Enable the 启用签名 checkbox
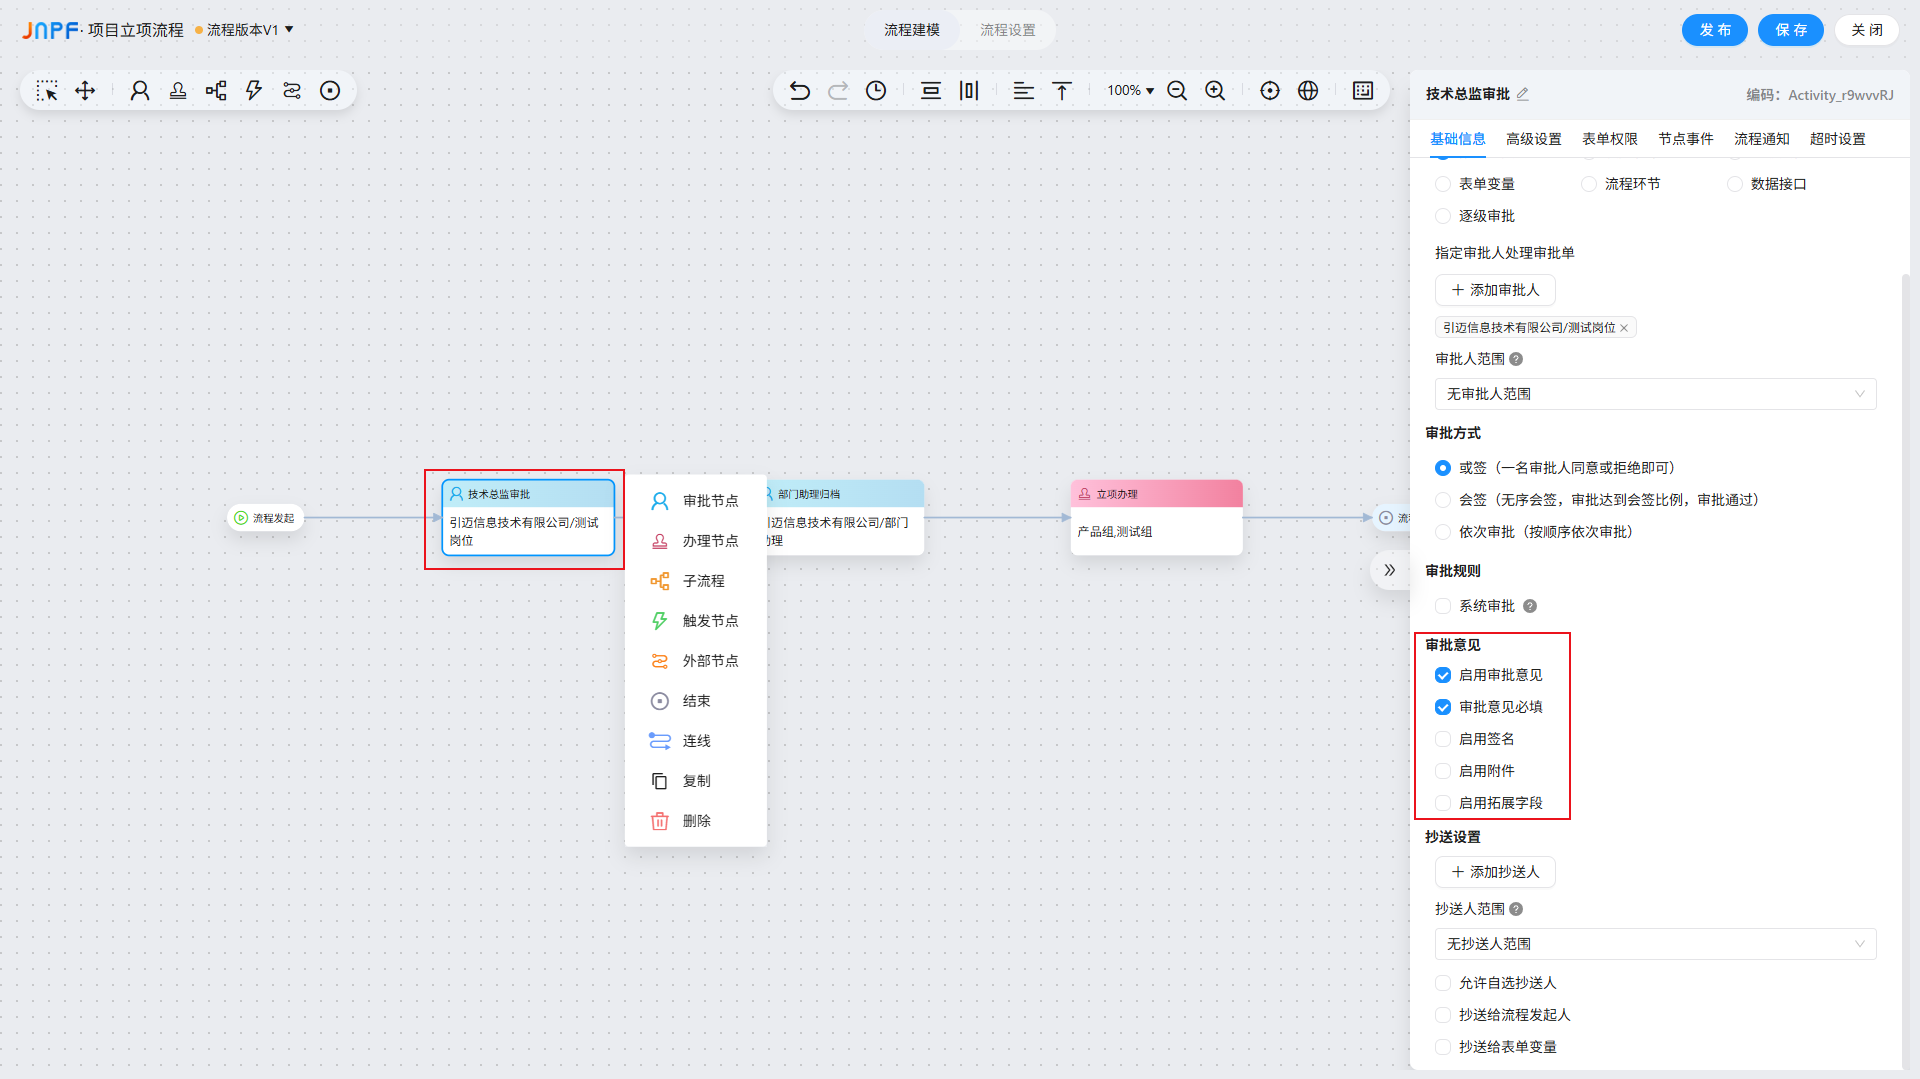 1443,739
